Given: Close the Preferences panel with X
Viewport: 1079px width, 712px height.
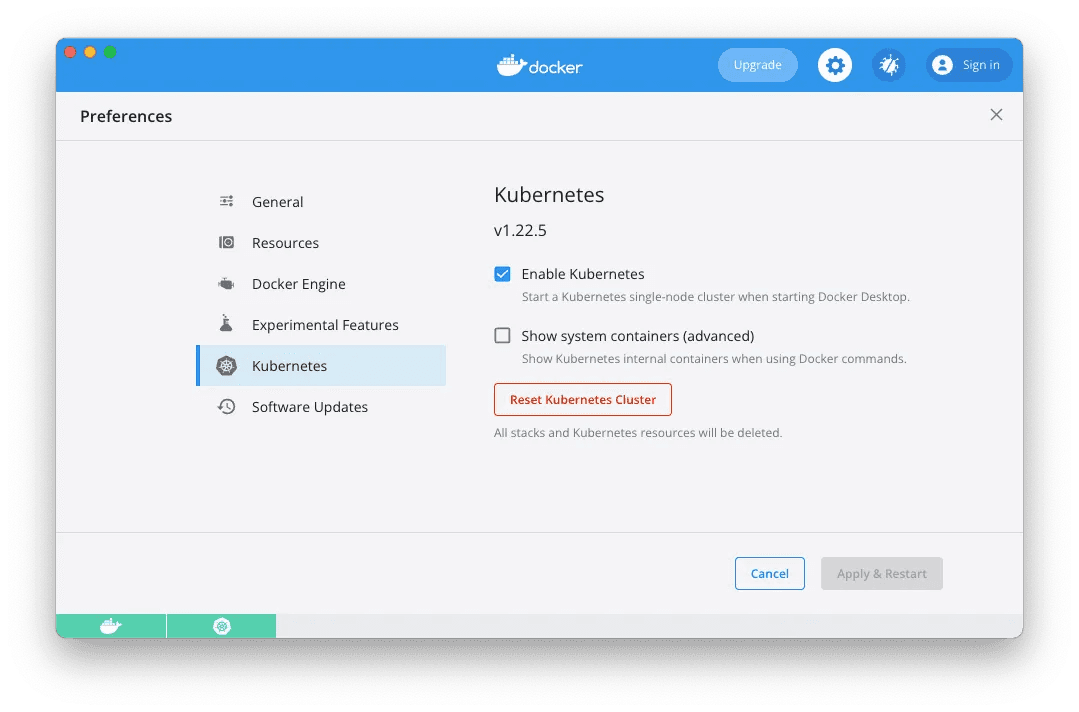Looking at the screenshot, I should coord(996,115).
